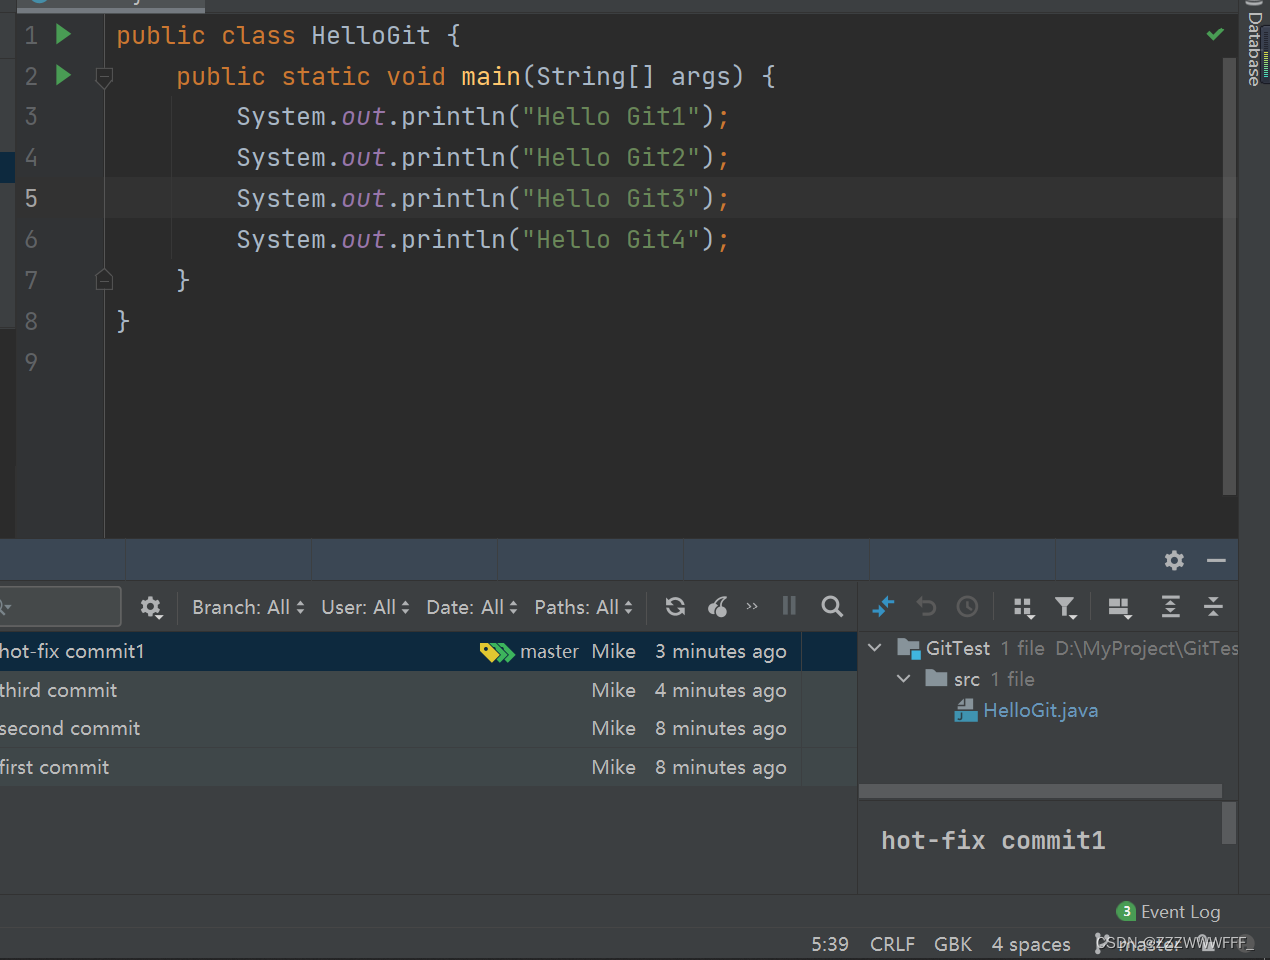Open the master branch widget in status bar
The height and width of the screenshot is (960, 1270).
pyautogui.click(x=1140, y=944)
